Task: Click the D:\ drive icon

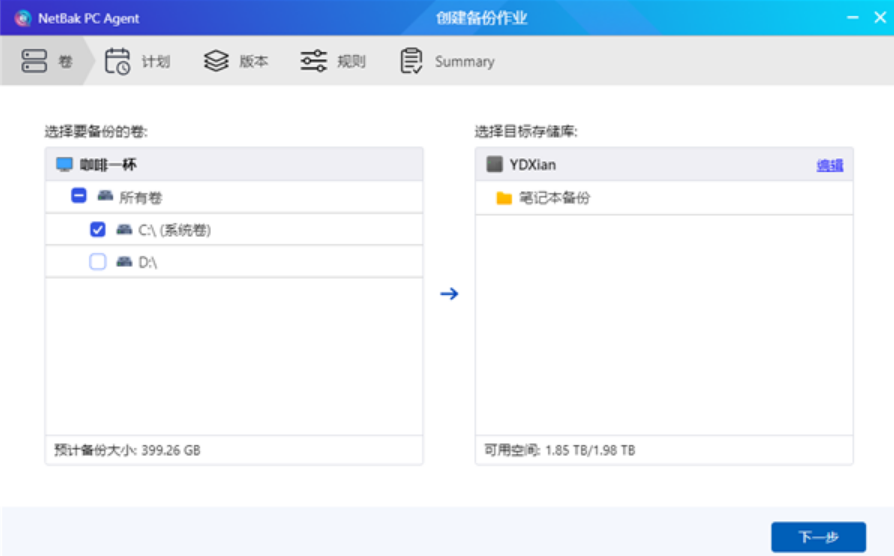Action: pyautogui.click(x=124, y=262)
